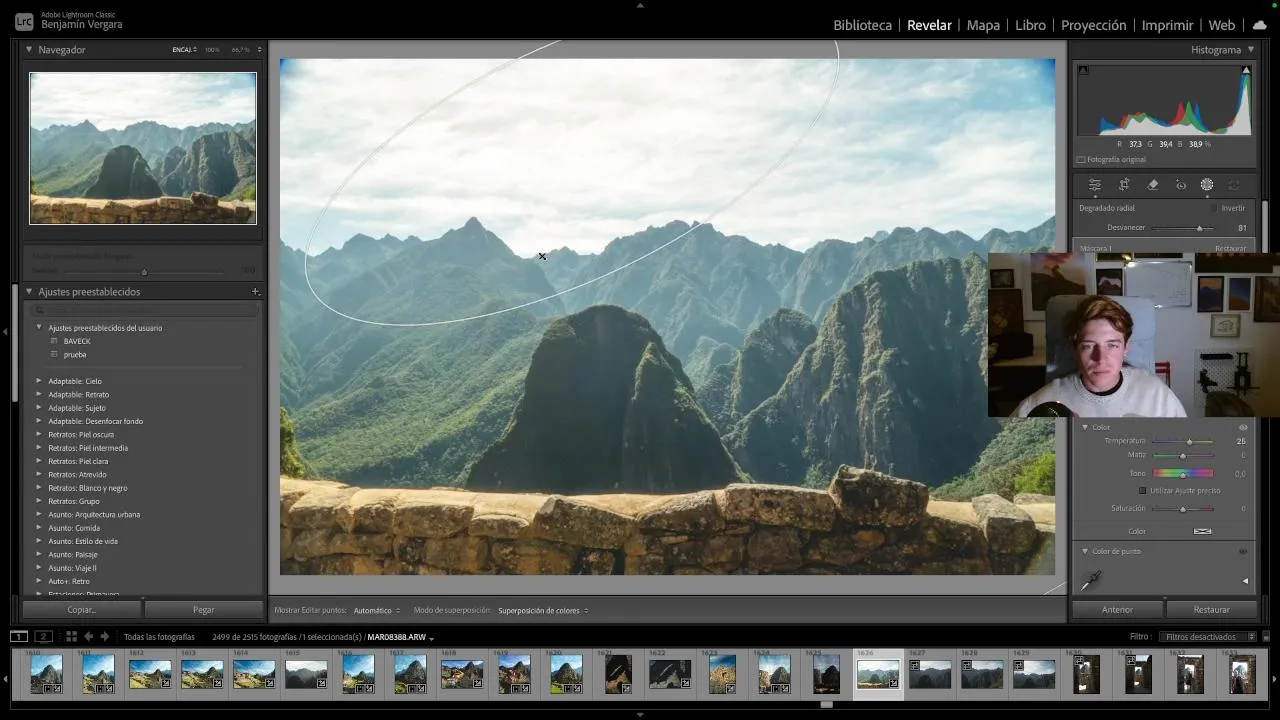Click the Navegador preview thumbnail
Viewport: 1280px width, 720px height.
click(143, 148)
